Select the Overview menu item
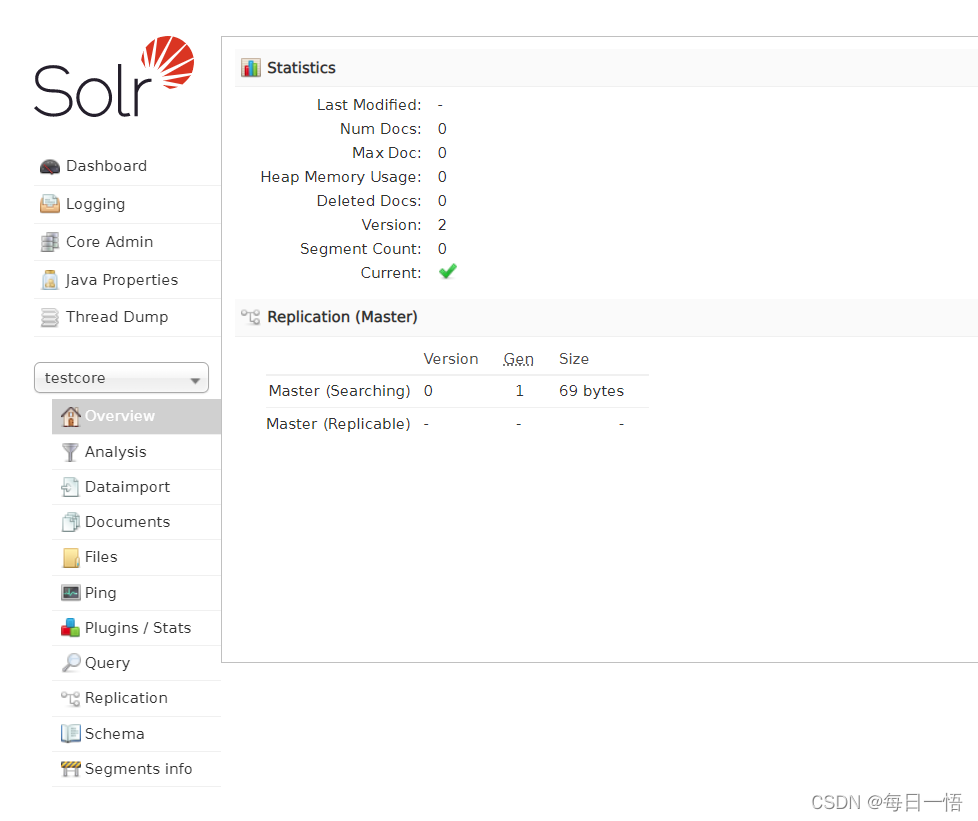This screenshot has width=978, height=821. pos(137,416)
